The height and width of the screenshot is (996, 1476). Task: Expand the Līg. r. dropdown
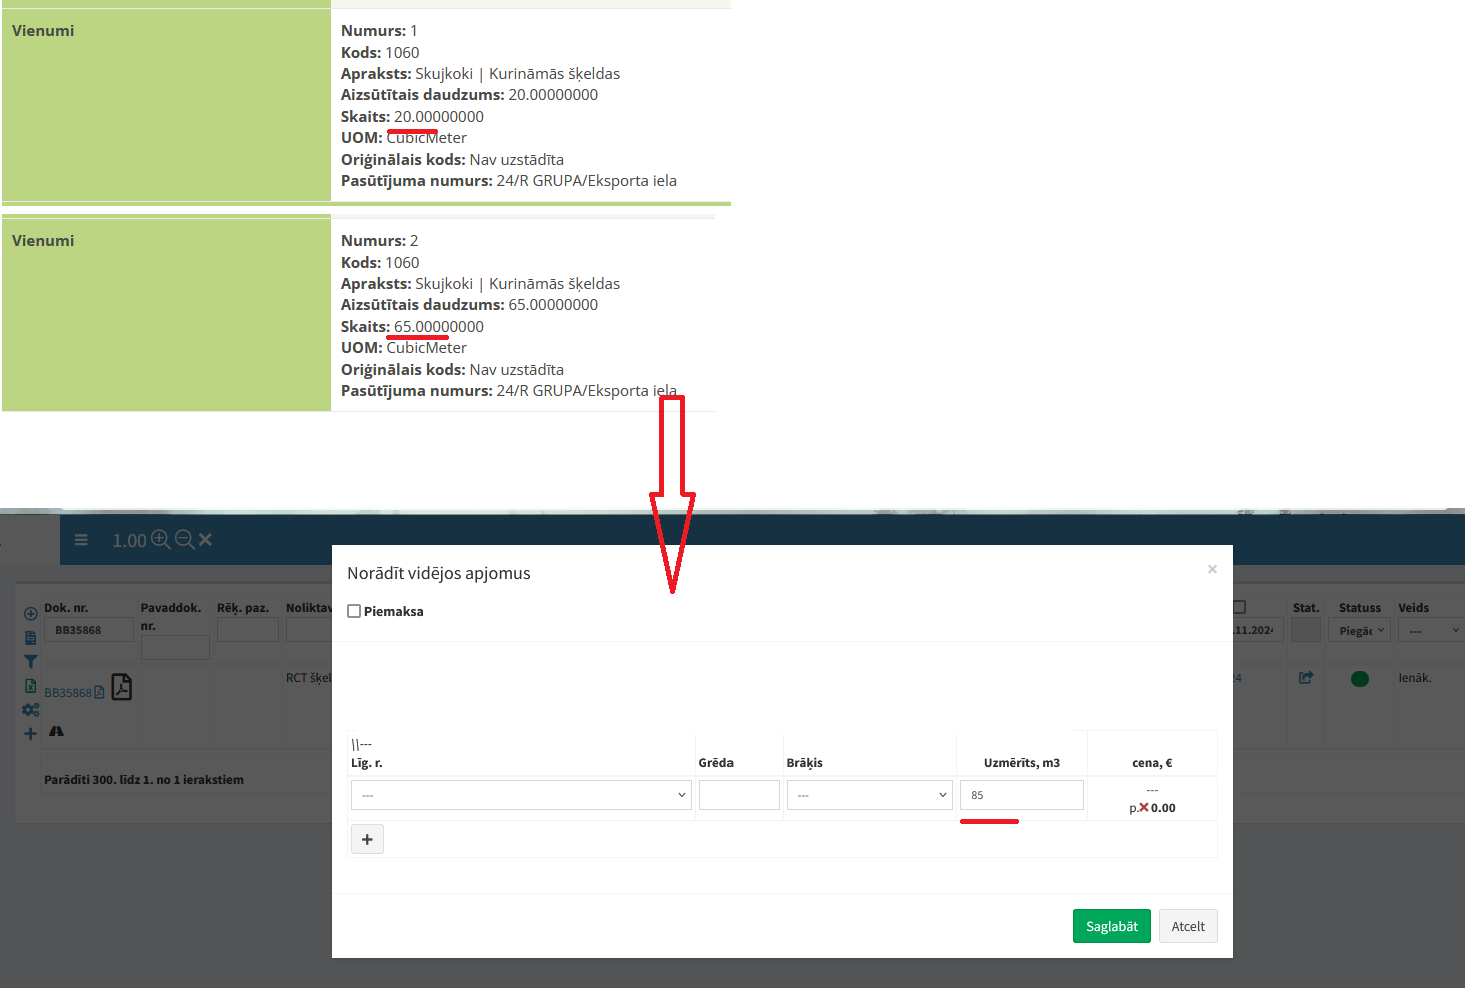pyautogui.click(x=520, y=796)
